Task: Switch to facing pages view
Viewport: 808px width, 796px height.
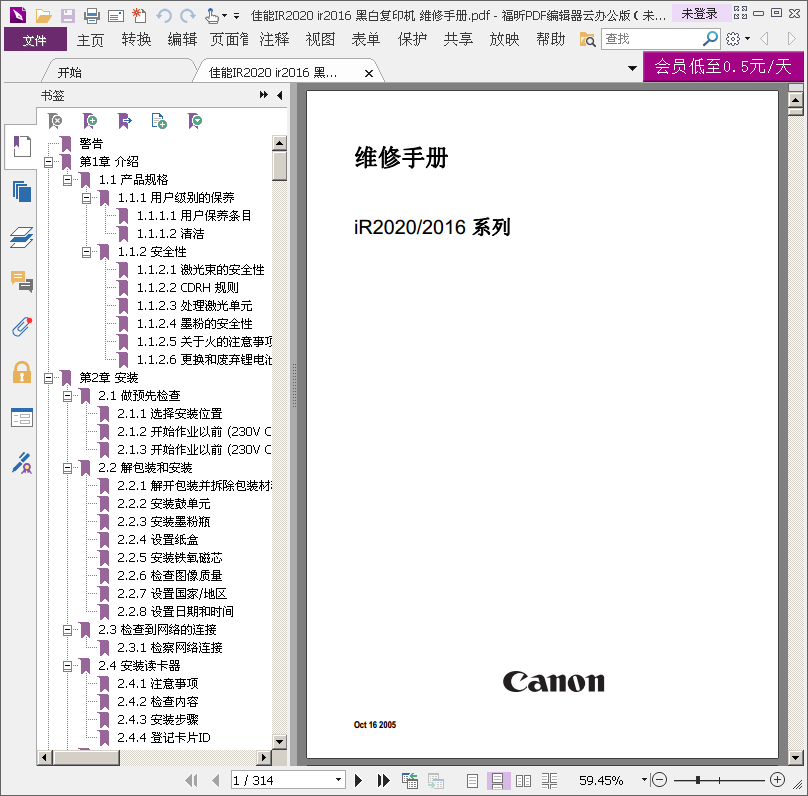Action: 523,781
